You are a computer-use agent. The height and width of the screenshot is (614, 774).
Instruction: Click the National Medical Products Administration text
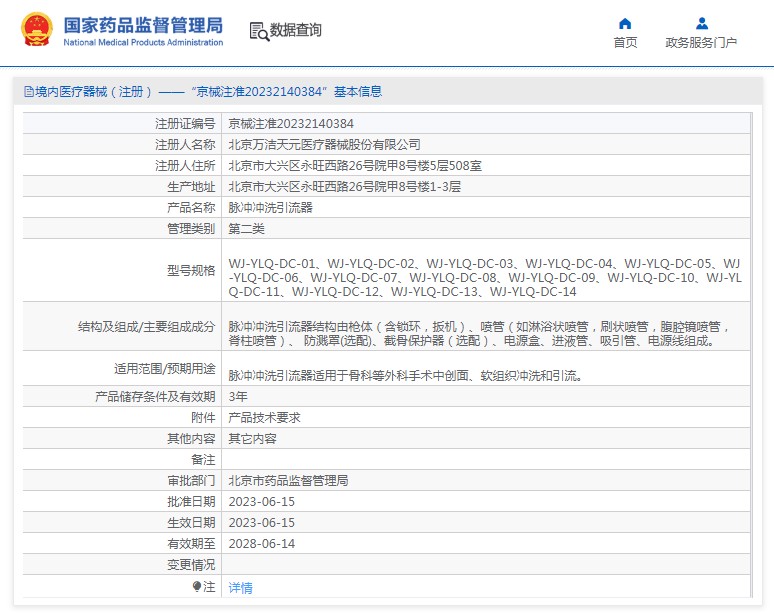coord(143,42)
